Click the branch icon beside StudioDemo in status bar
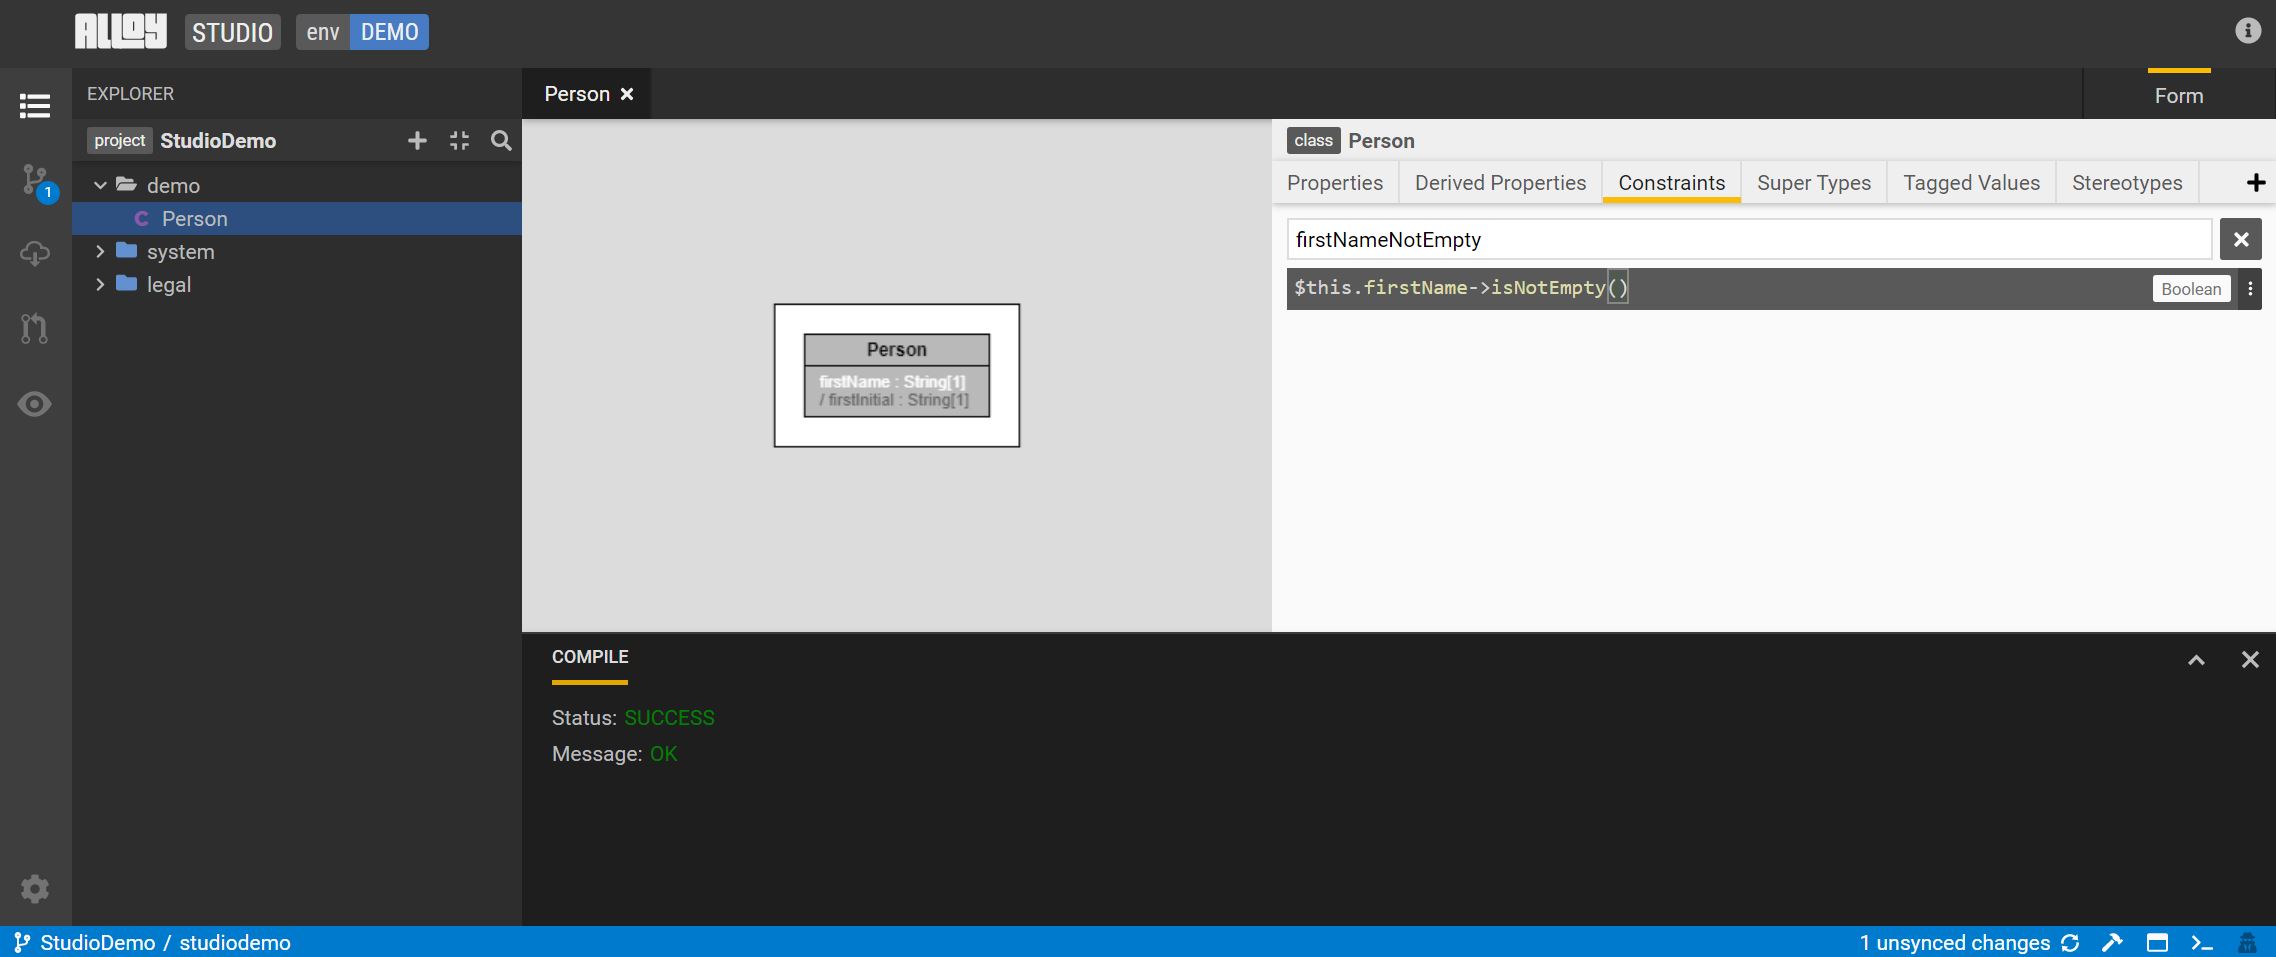The height and width of the screenshot is (957, 2276). point(21,943)
